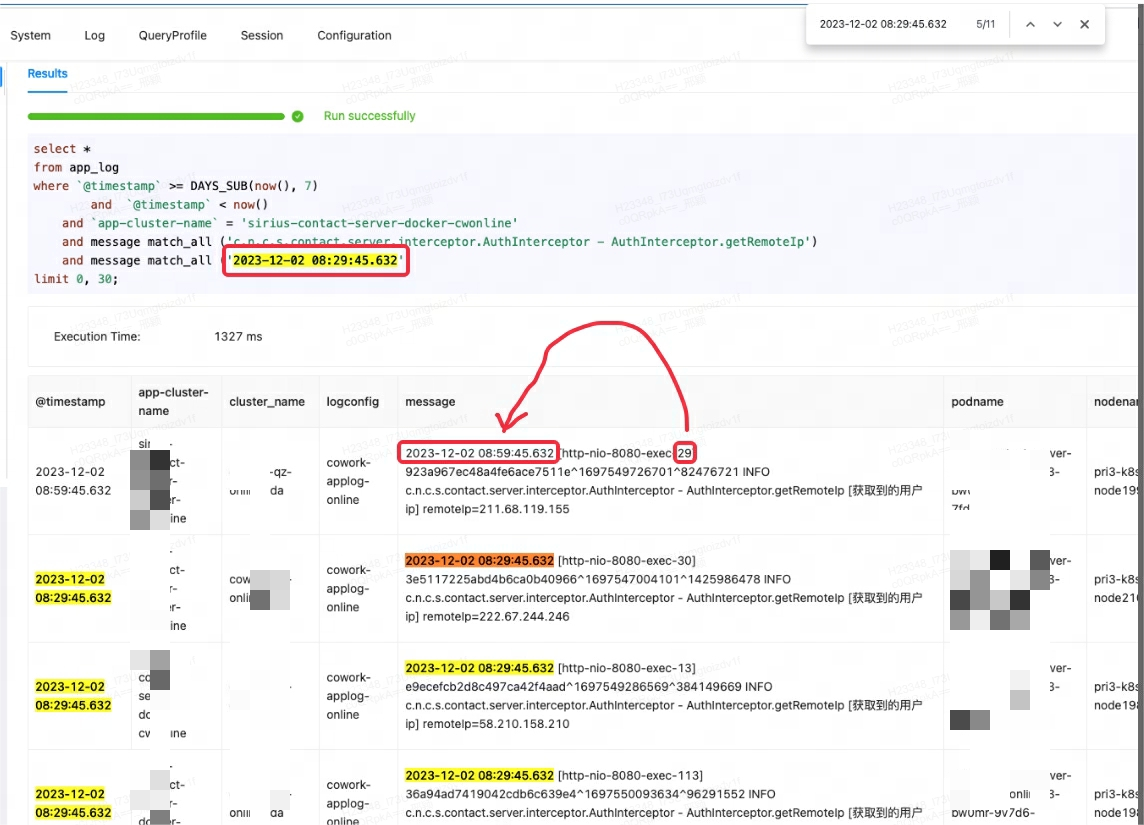Close the find-in-page bar

(x=1084, y=25)
